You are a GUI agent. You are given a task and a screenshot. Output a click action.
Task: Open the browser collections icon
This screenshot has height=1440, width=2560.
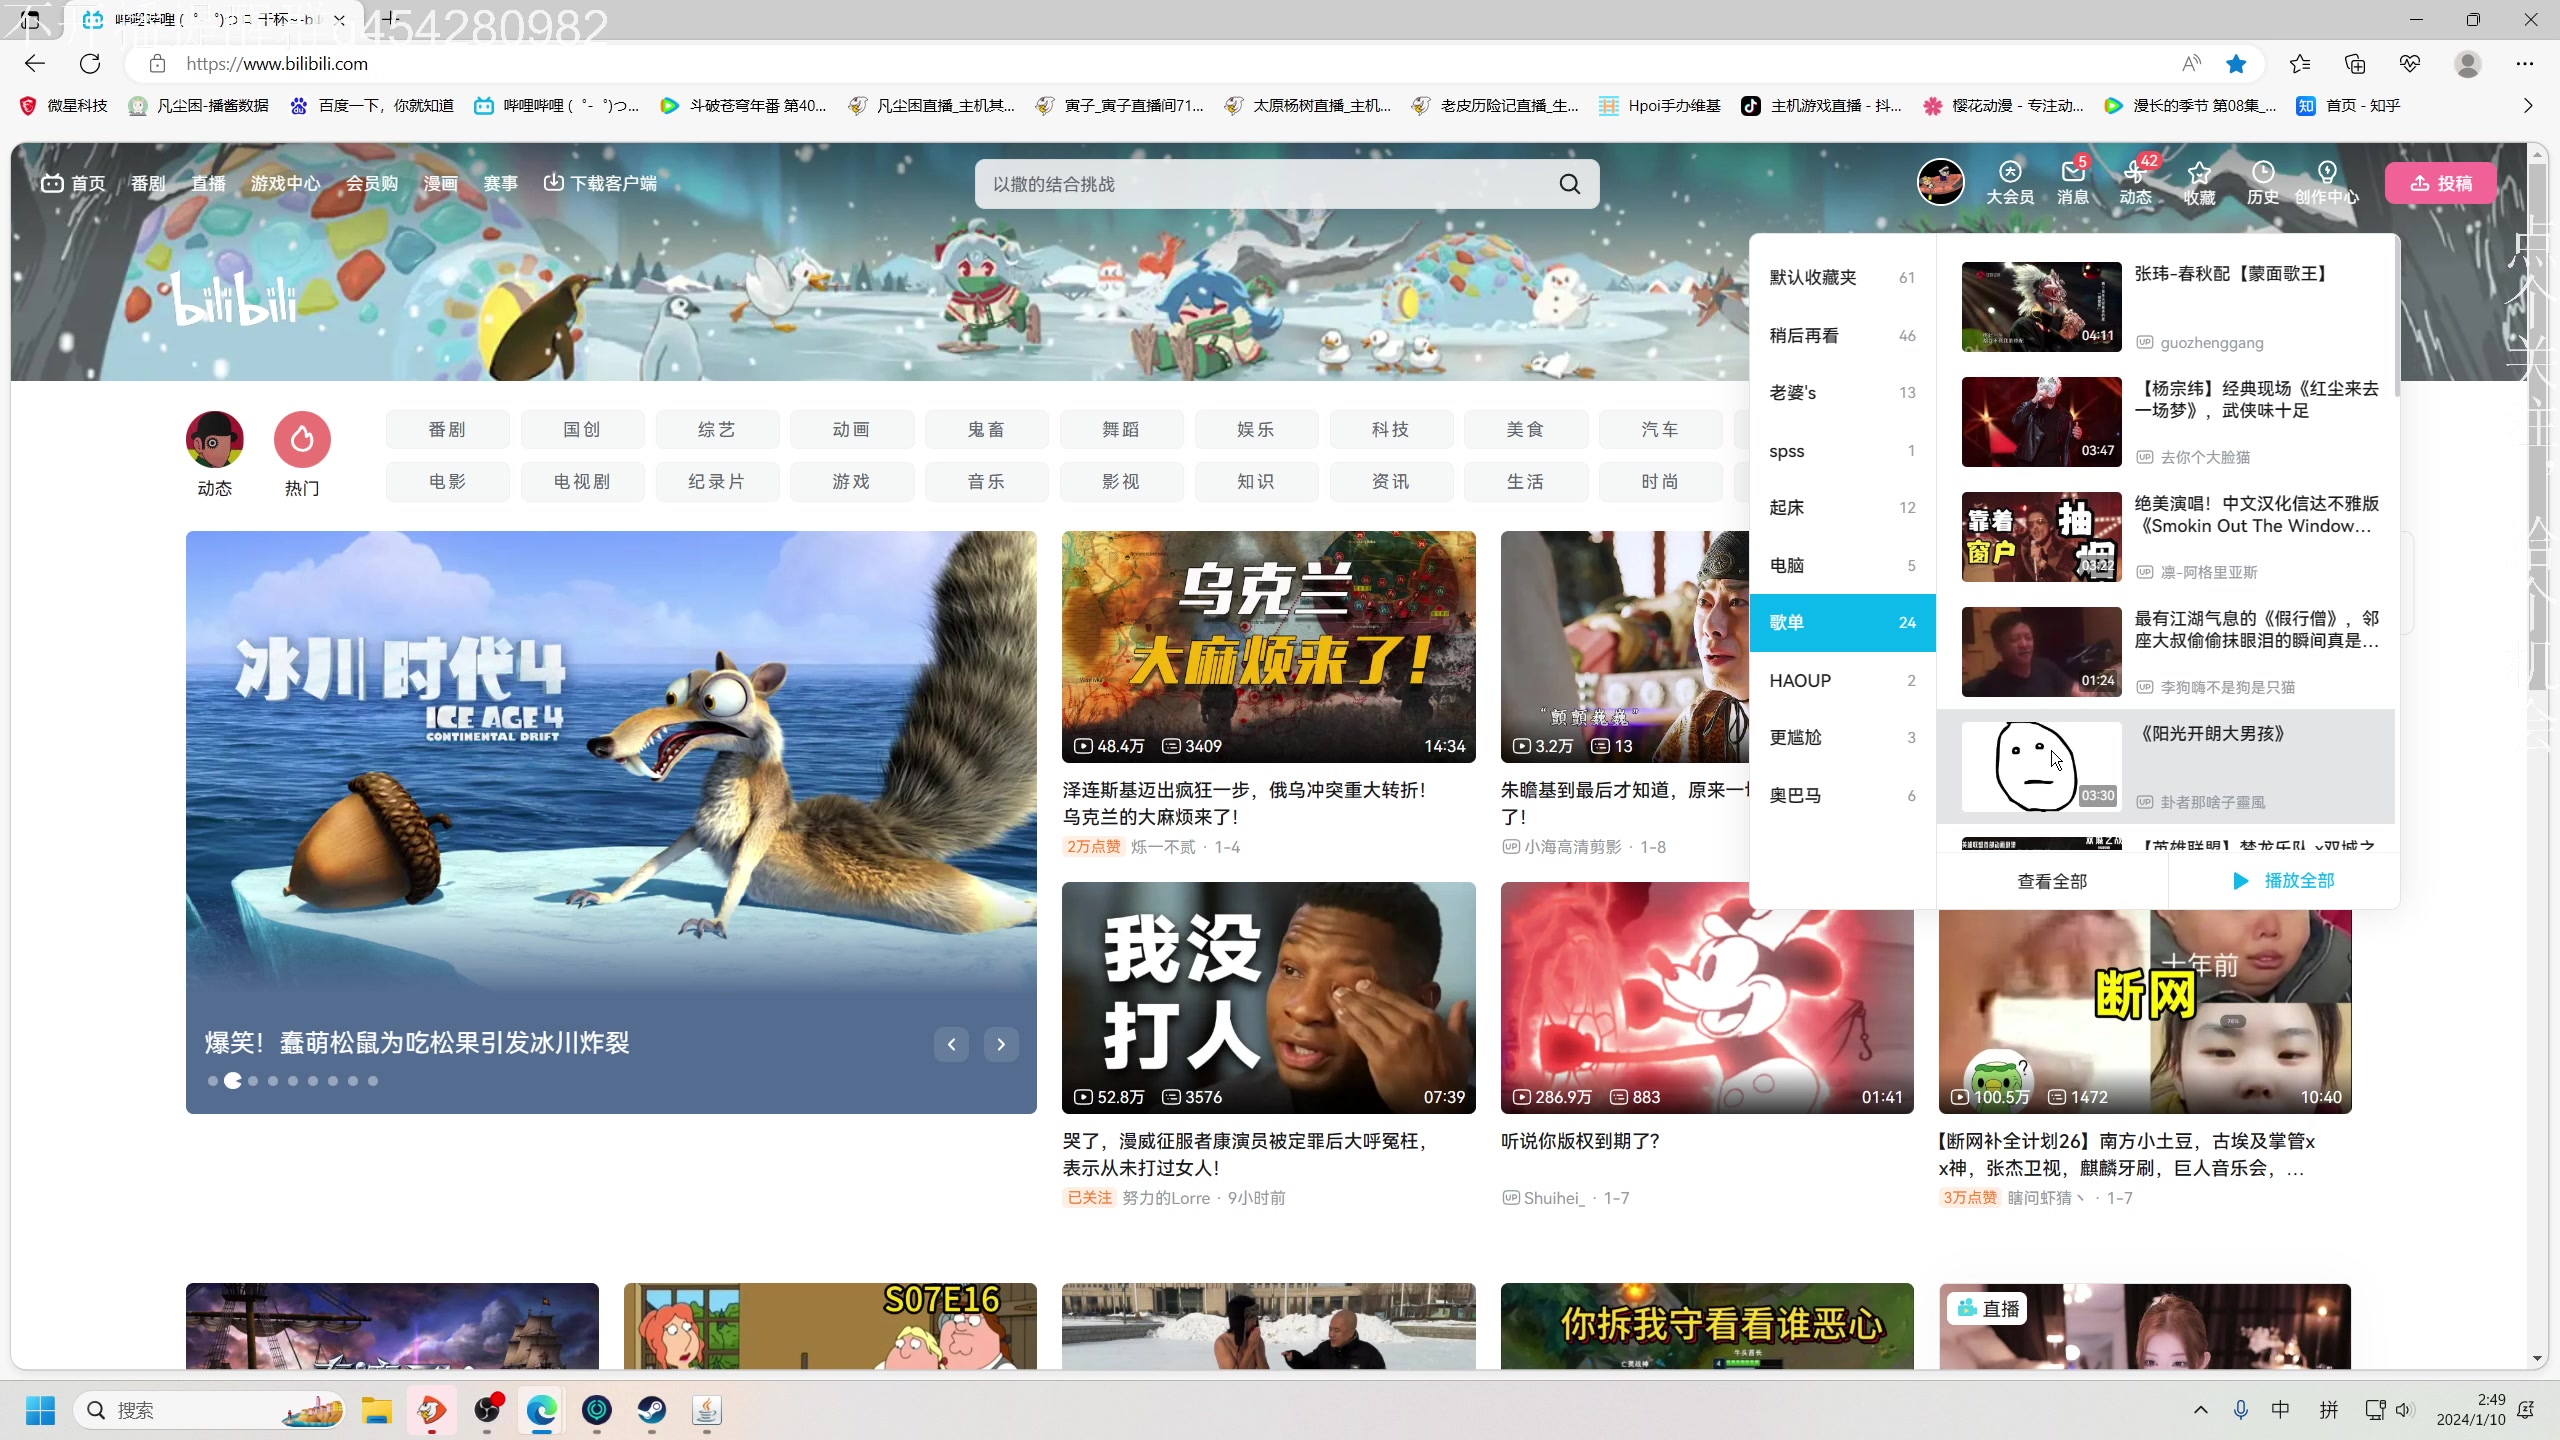[2355, 64]
